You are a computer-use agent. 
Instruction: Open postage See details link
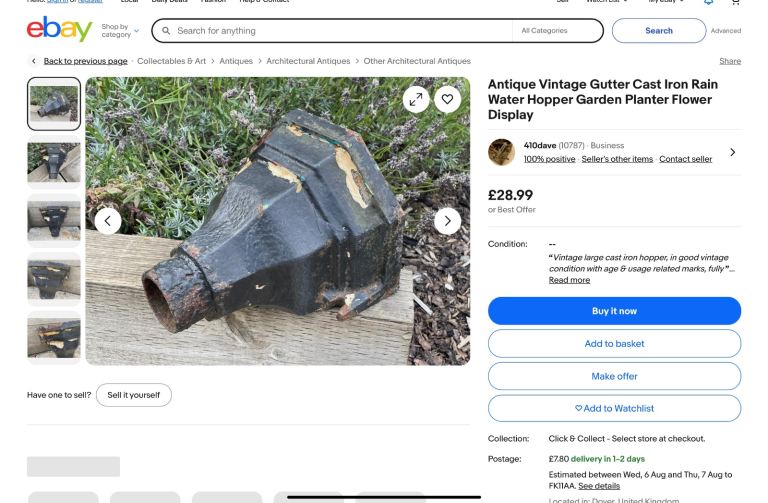599,486
